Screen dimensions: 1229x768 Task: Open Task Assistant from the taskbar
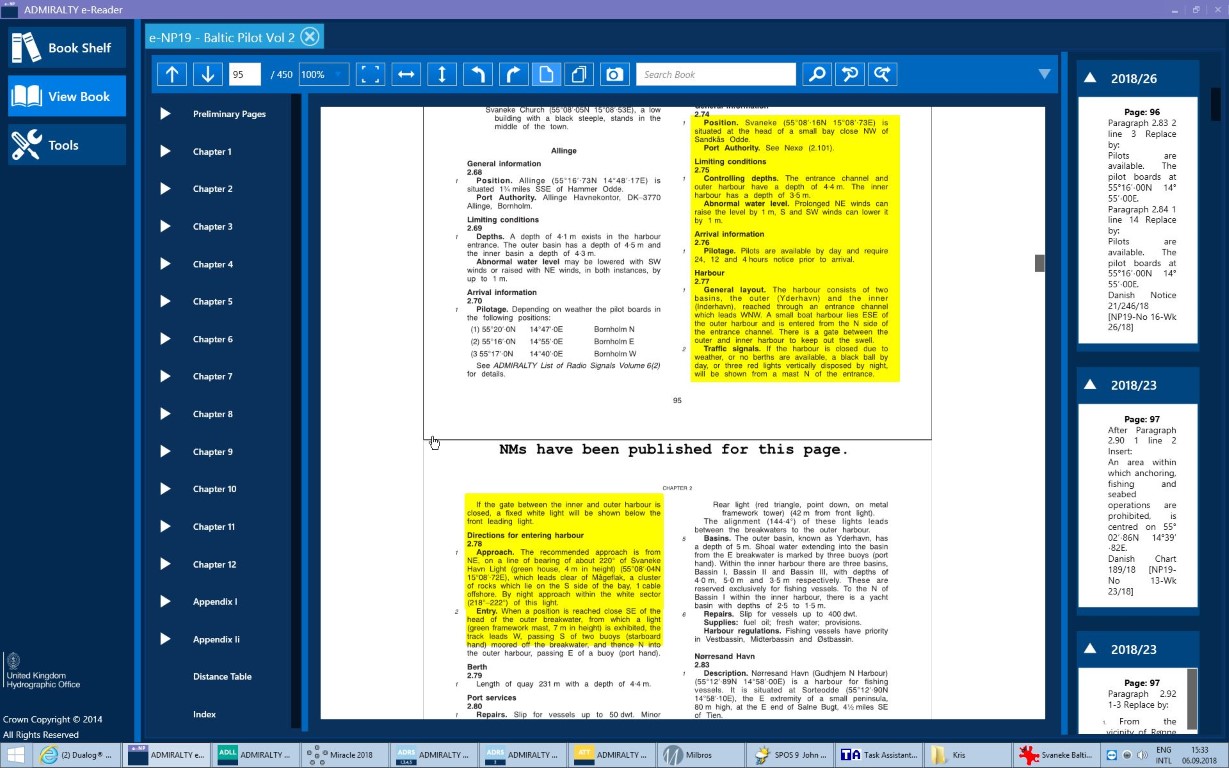(879, 755)
